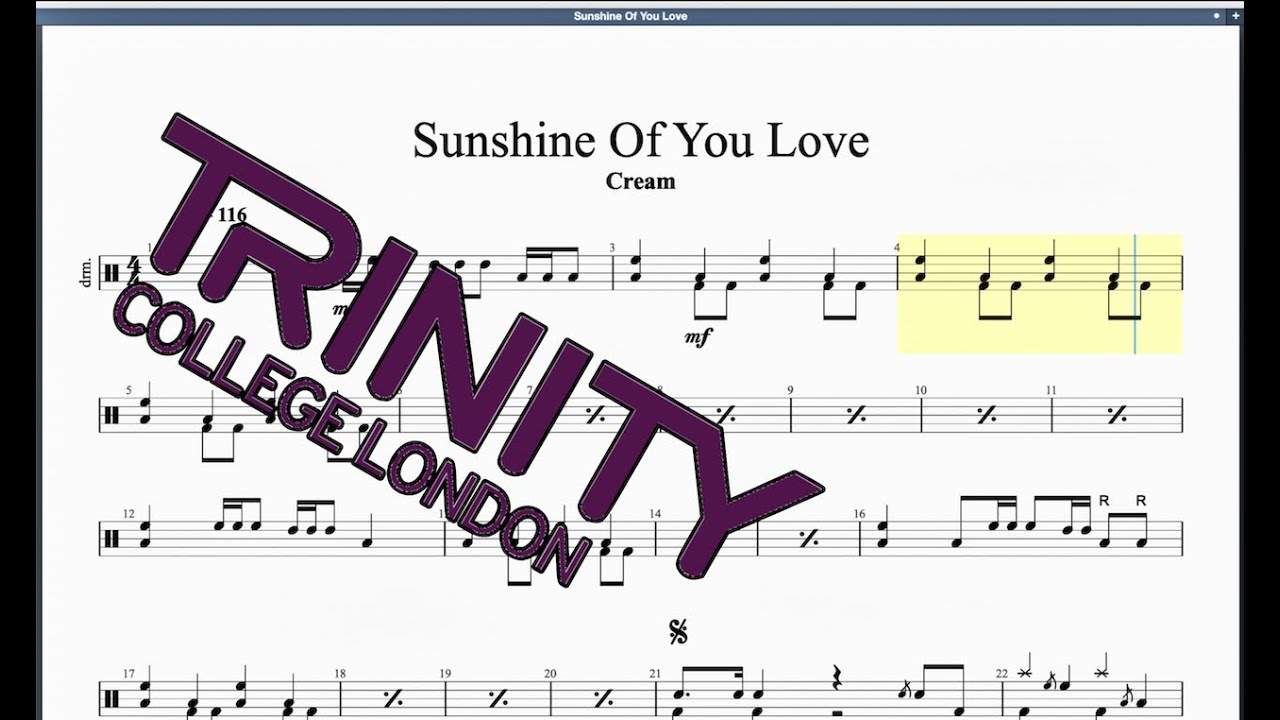
Task: Click the quarter rest in measure 21
Action: 838,679
